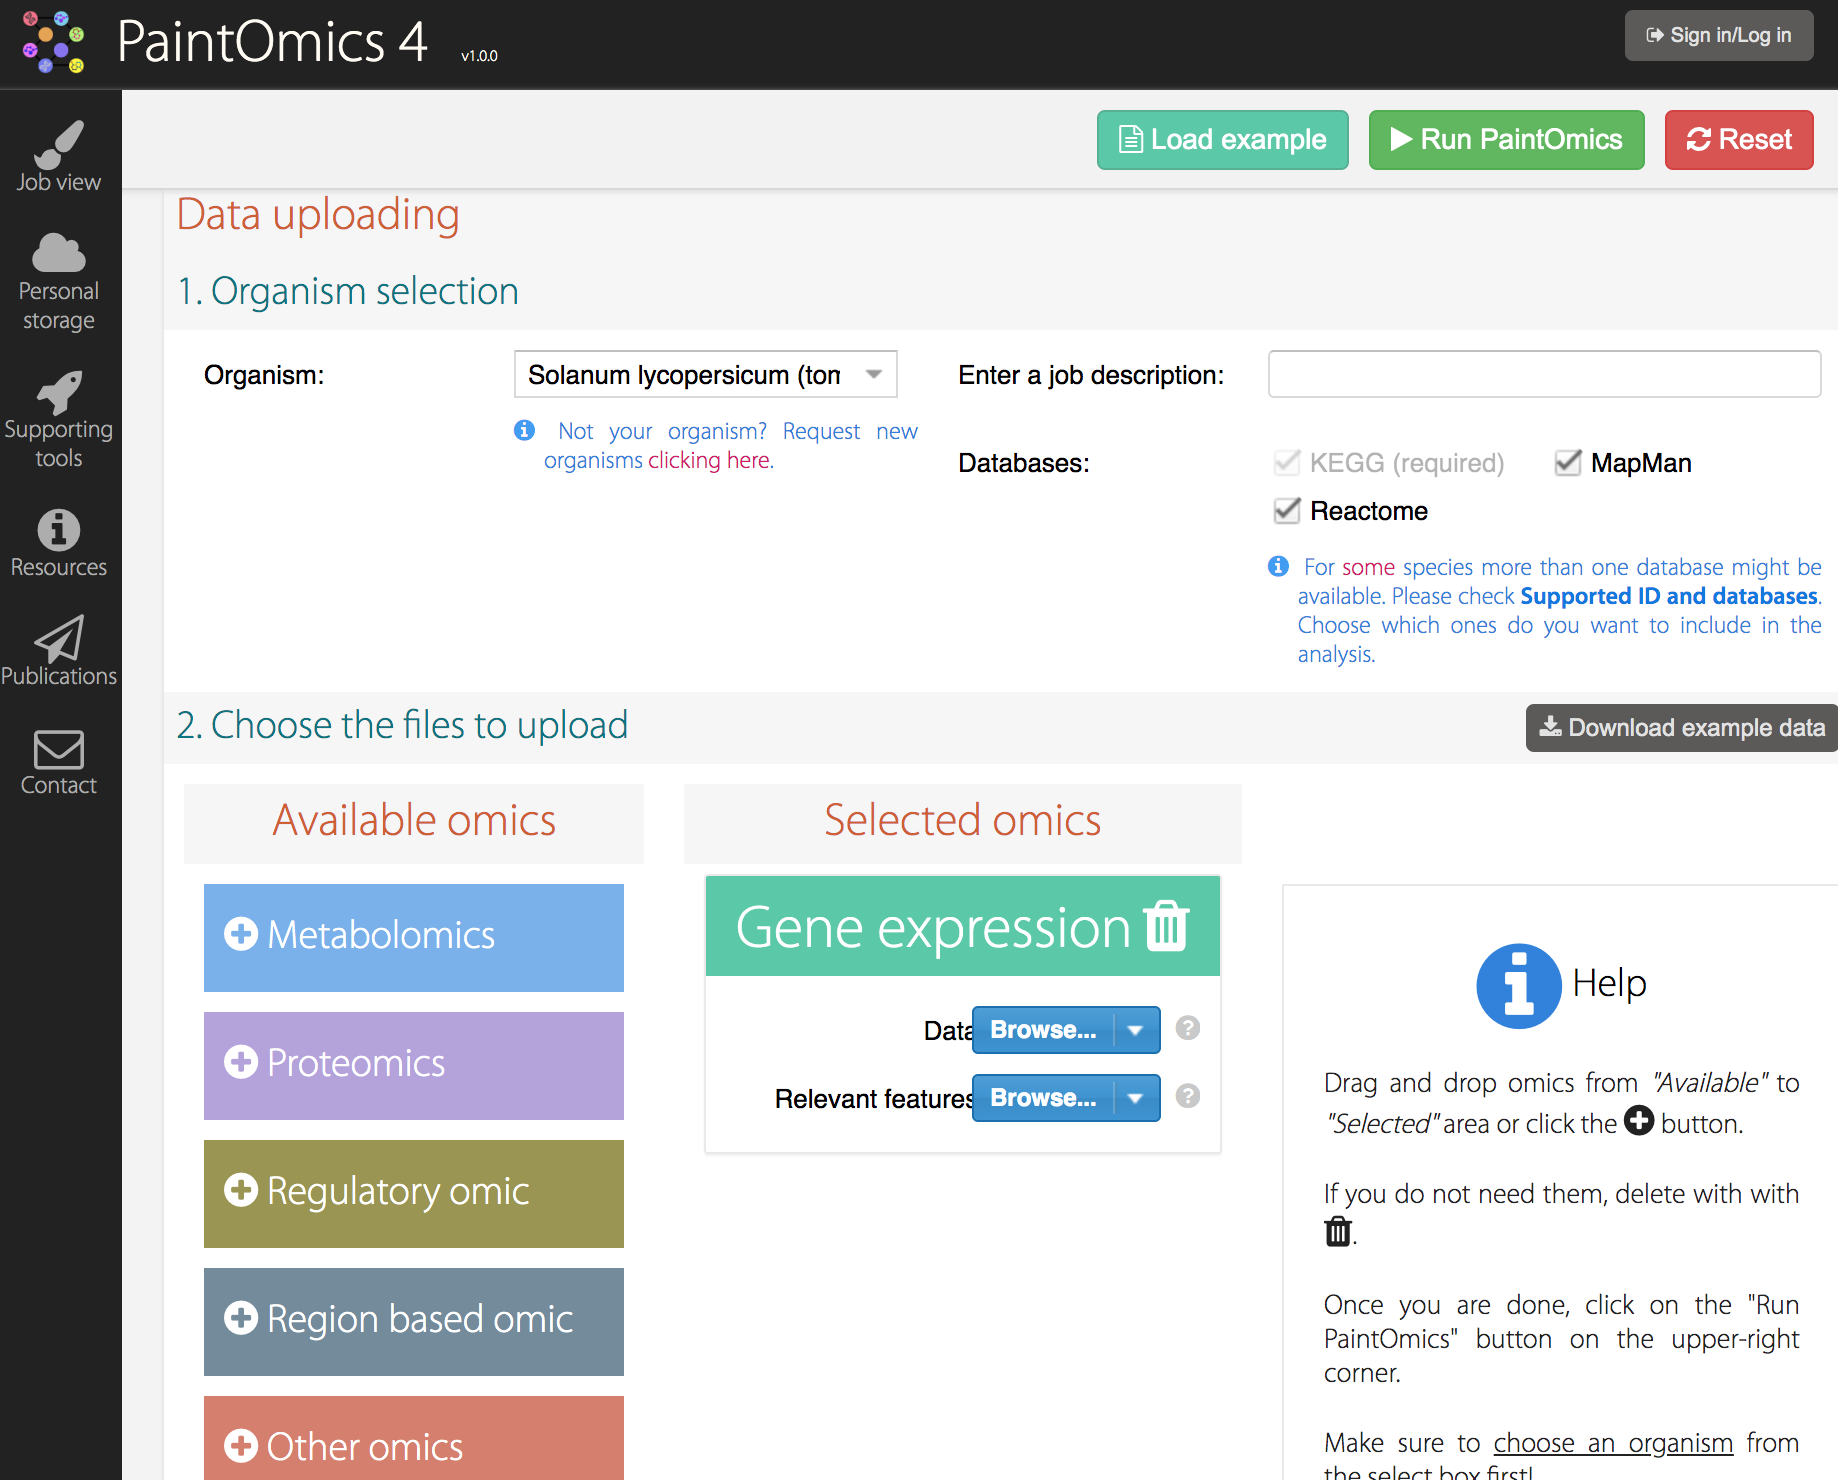Add Proteomics with plus icon

241,1062
